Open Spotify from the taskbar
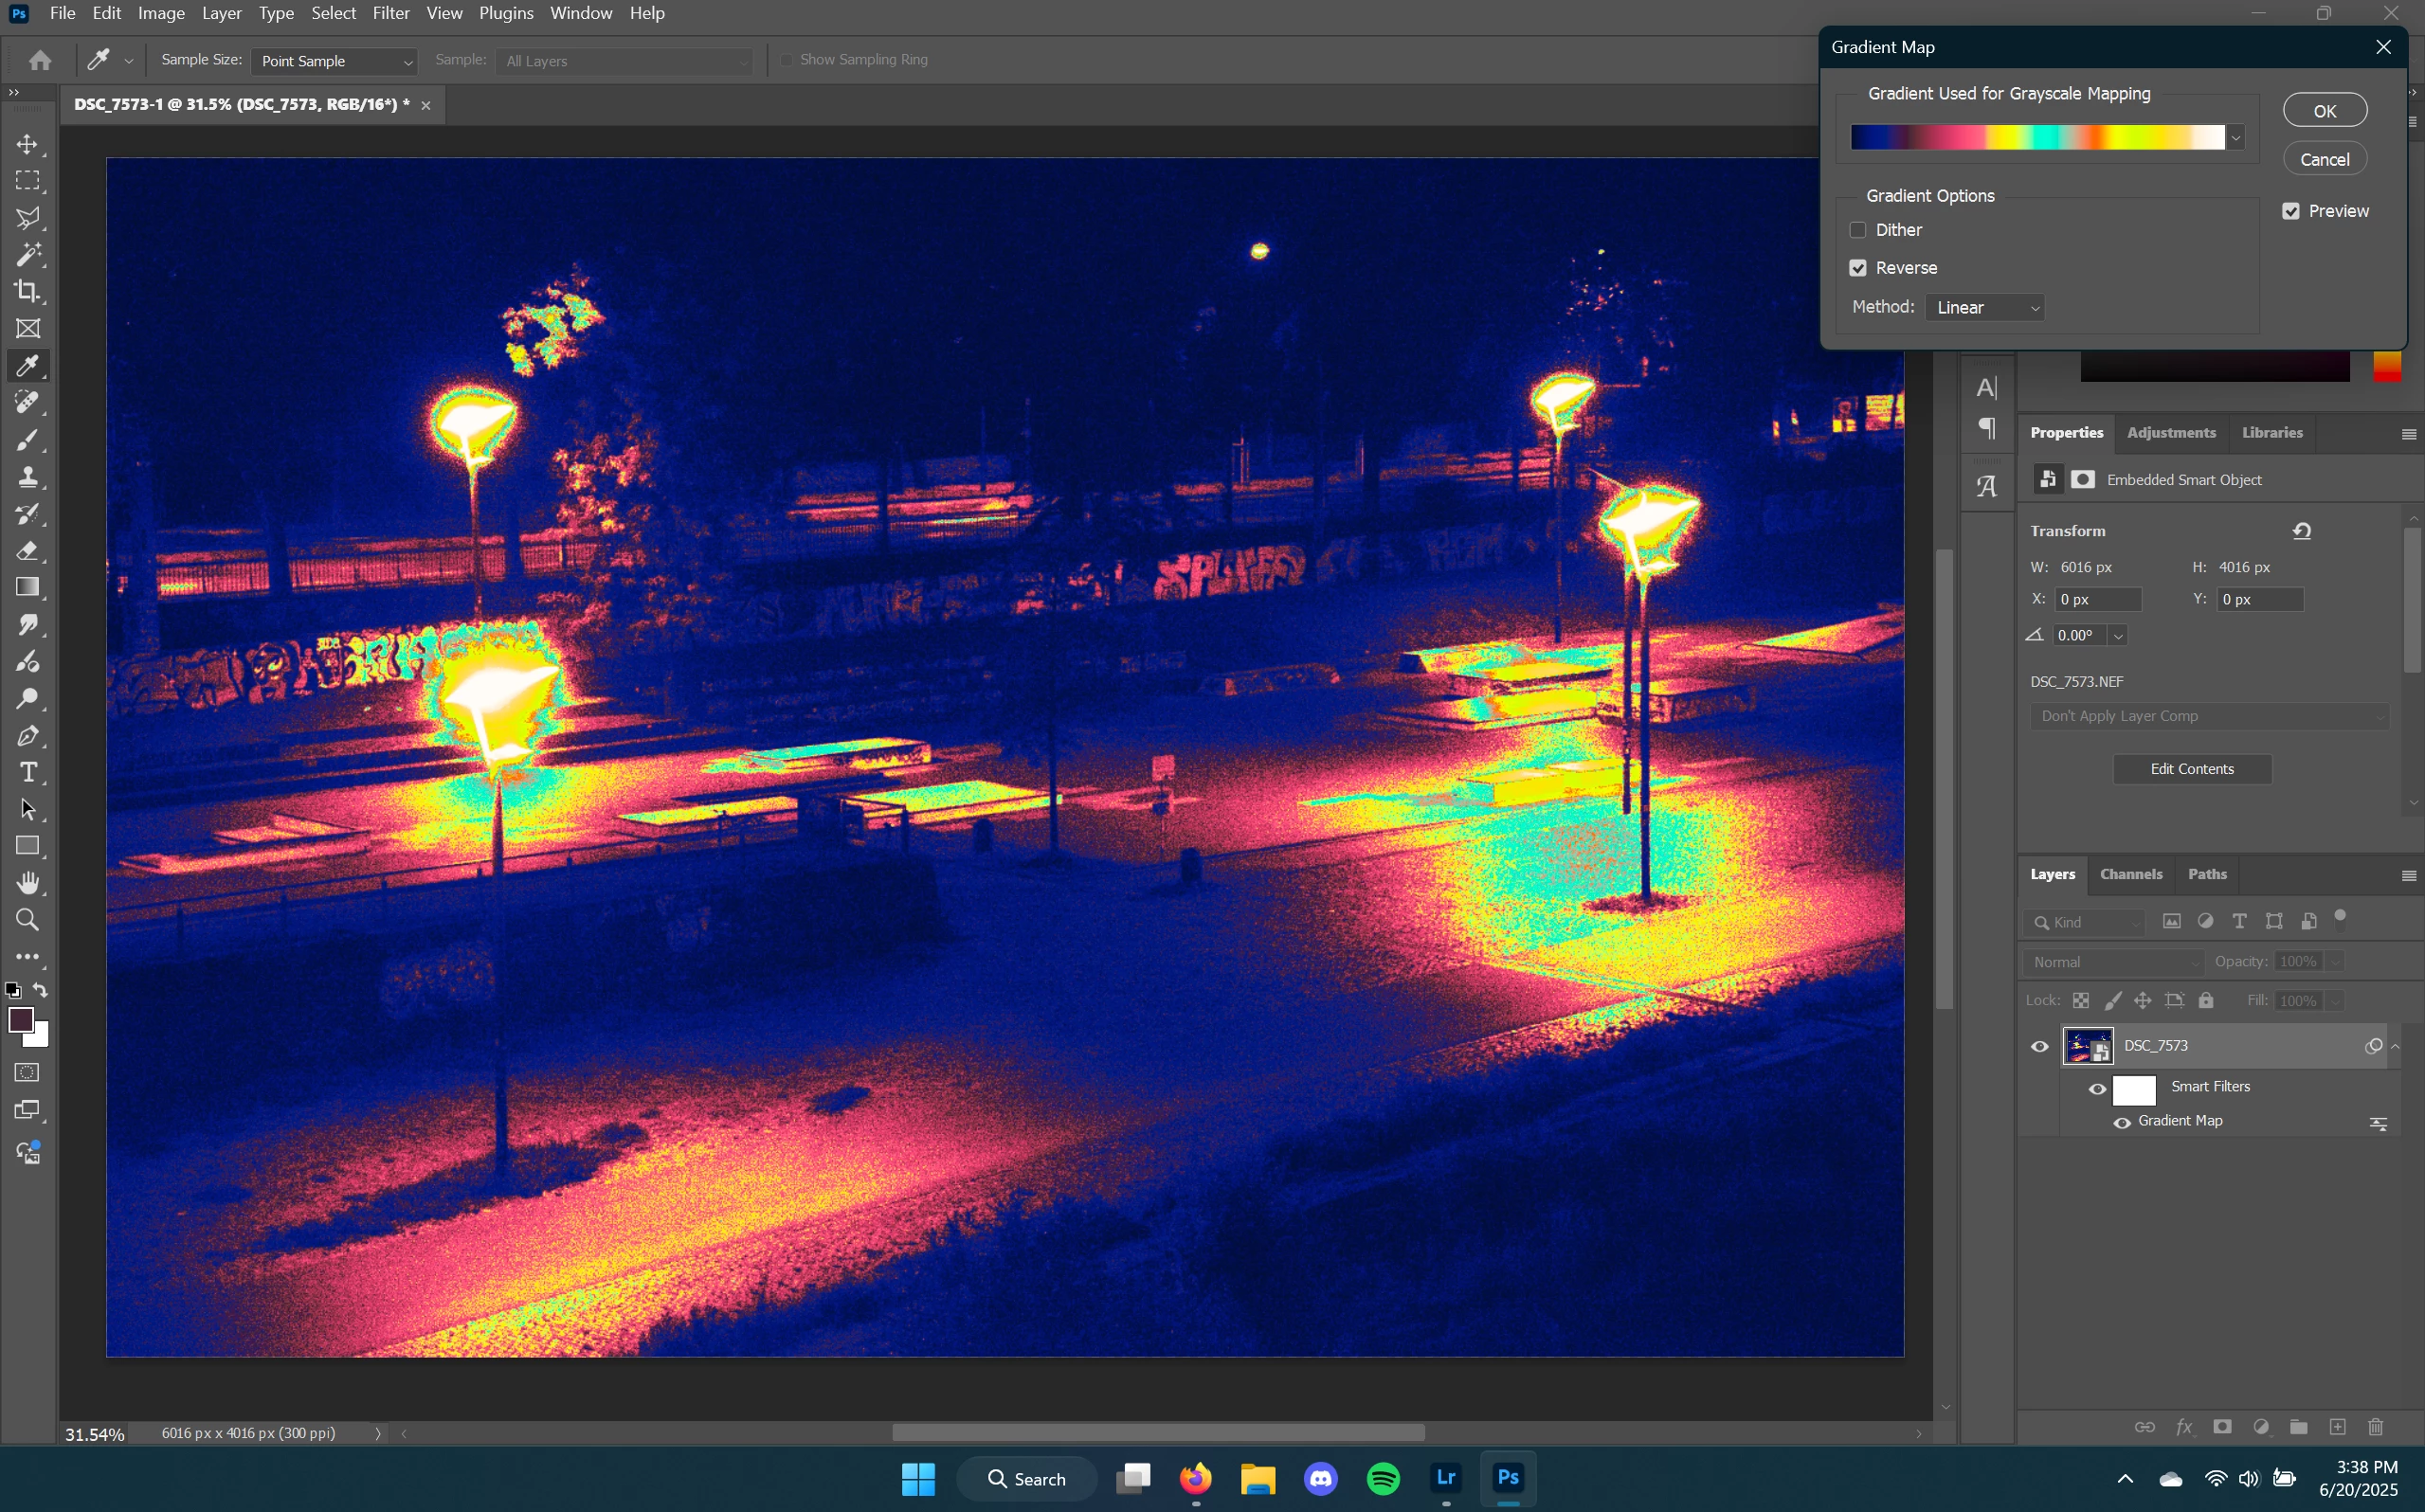Viewport: 2425px width, 1512px height. pos(1383,1479)
